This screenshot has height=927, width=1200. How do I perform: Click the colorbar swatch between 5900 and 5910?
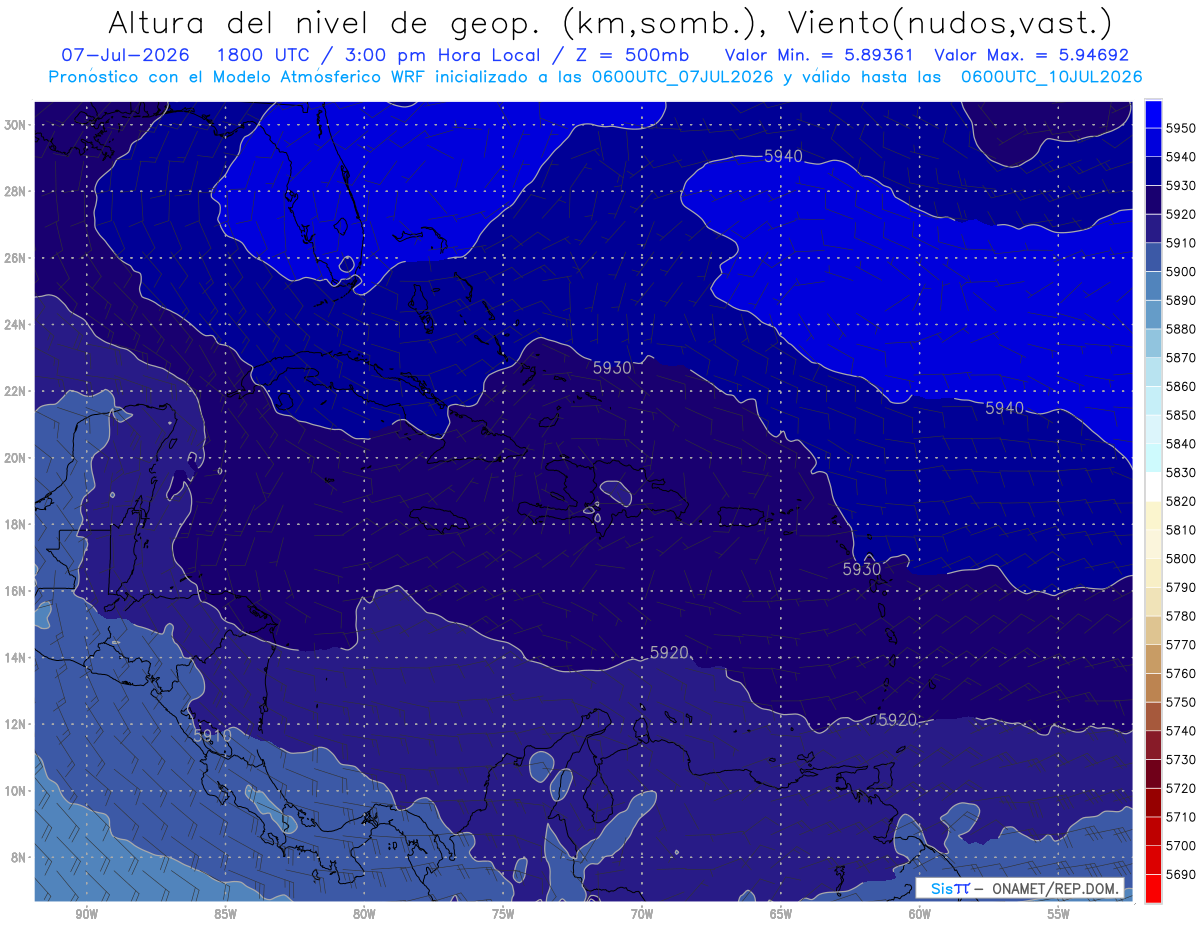tap(1153, 257)
